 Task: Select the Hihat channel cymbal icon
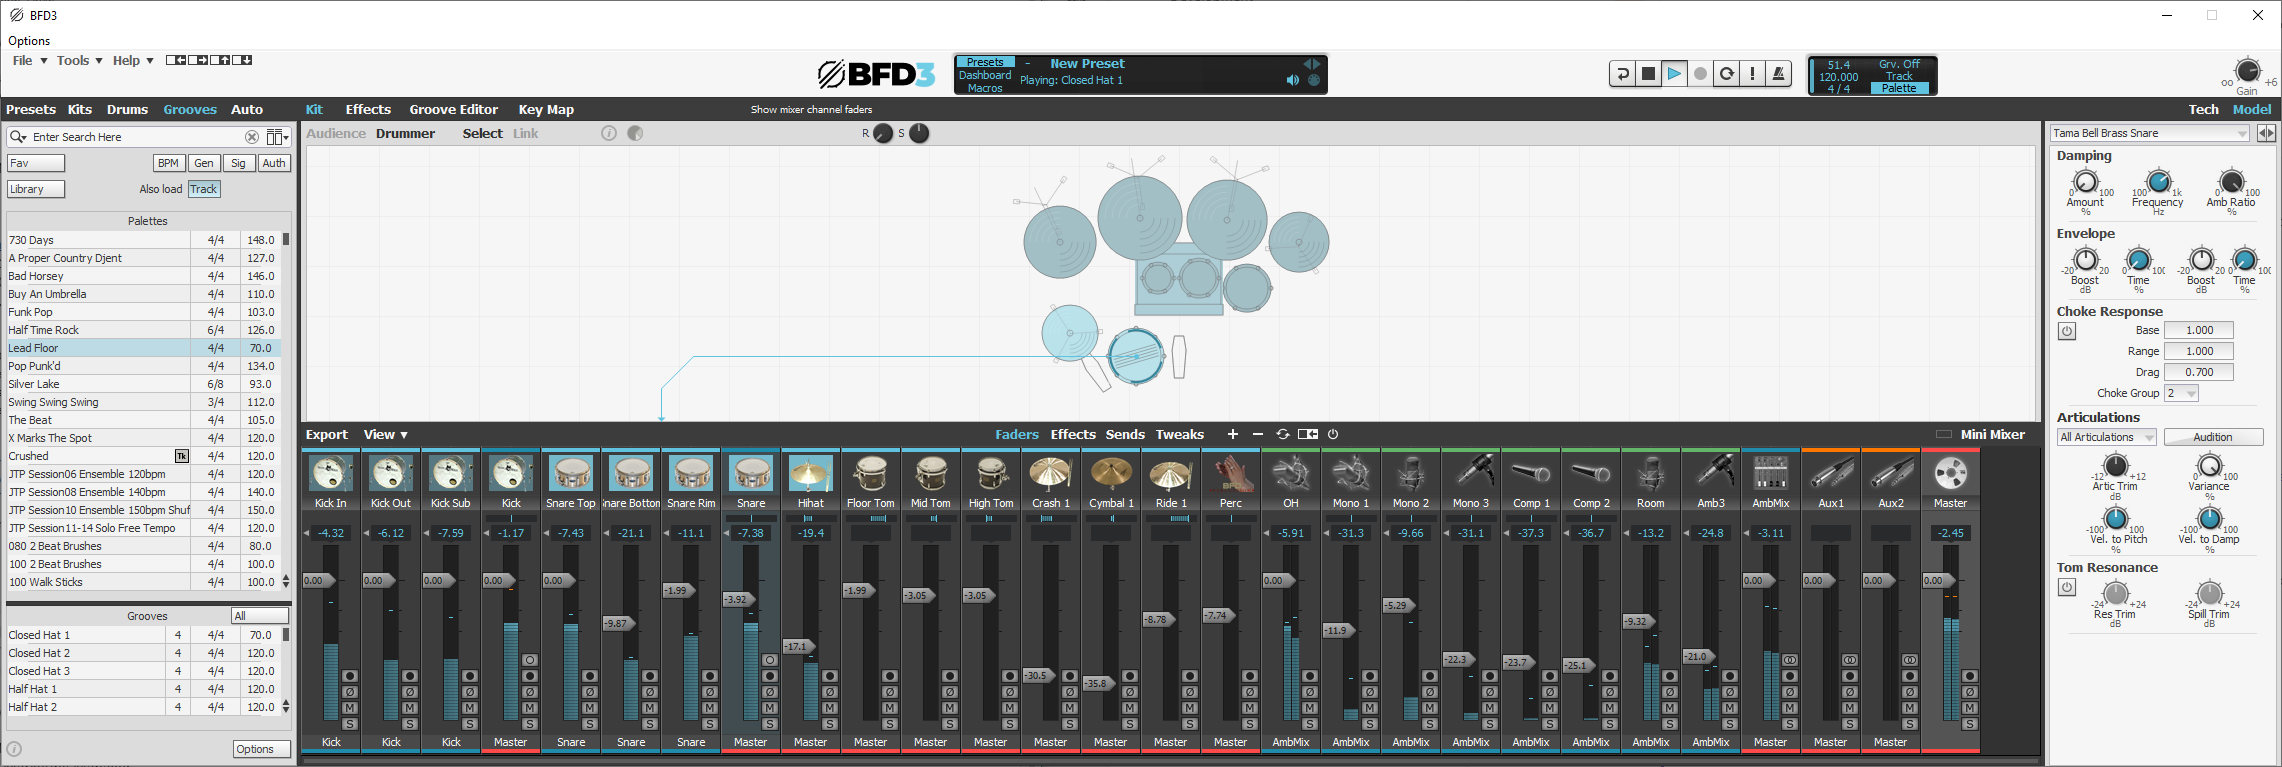pos(811,473)
